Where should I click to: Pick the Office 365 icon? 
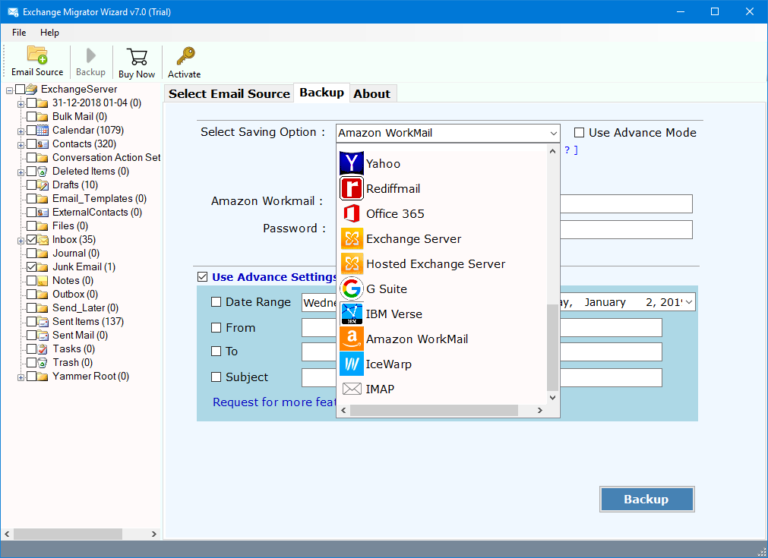[x=351, y=214]
